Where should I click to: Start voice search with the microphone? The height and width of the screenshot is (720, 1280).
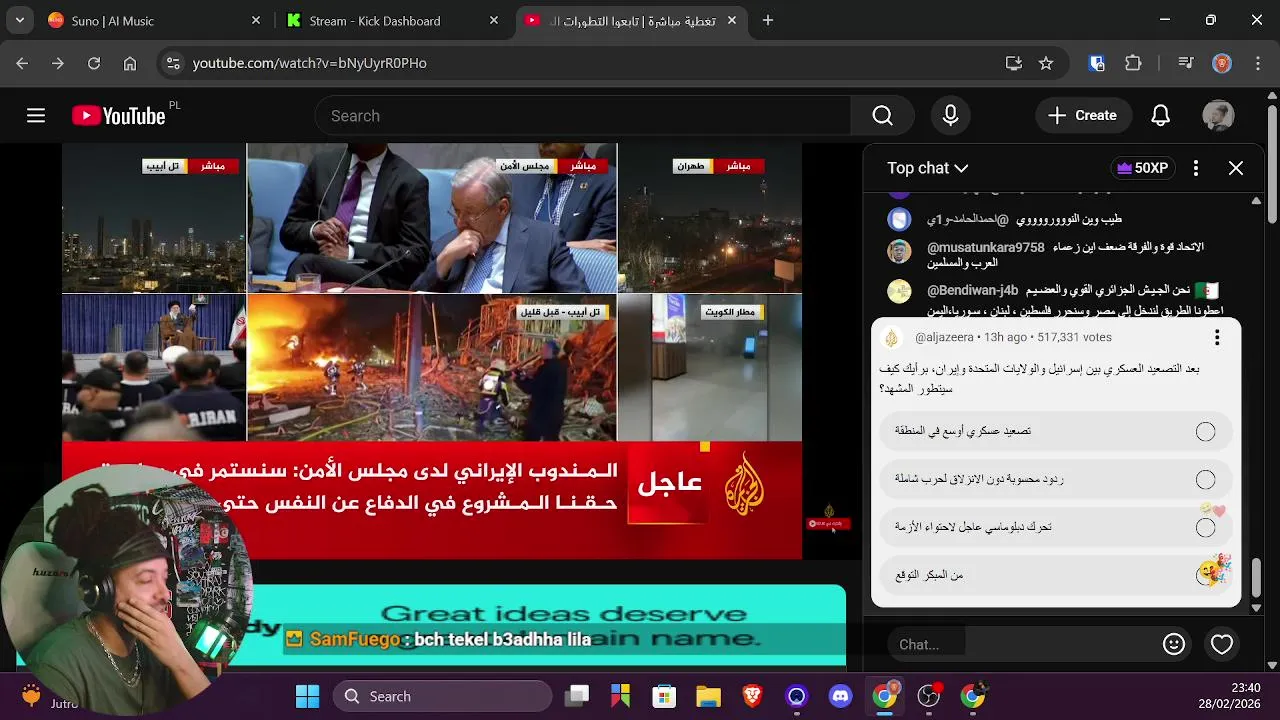[951, 116]
